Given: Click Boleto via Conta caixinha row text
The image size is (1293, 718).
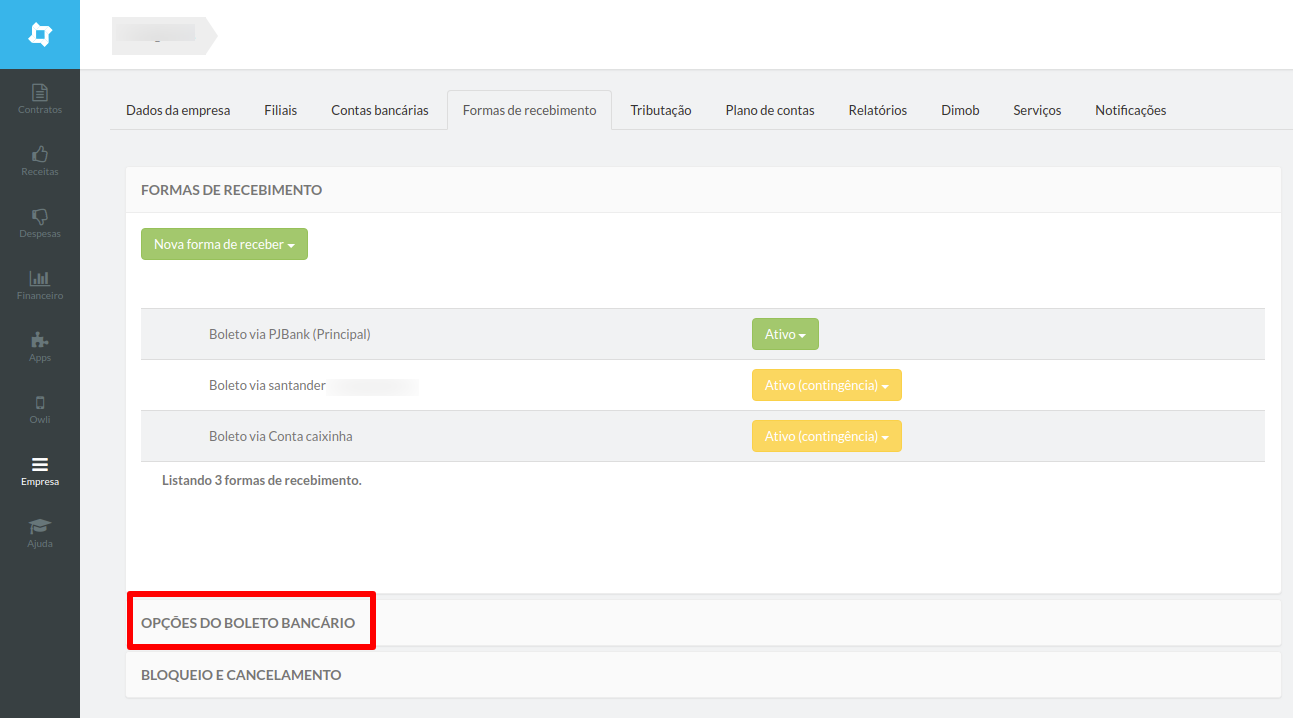Looking at the screenshot, I should (x=281, y=436).
